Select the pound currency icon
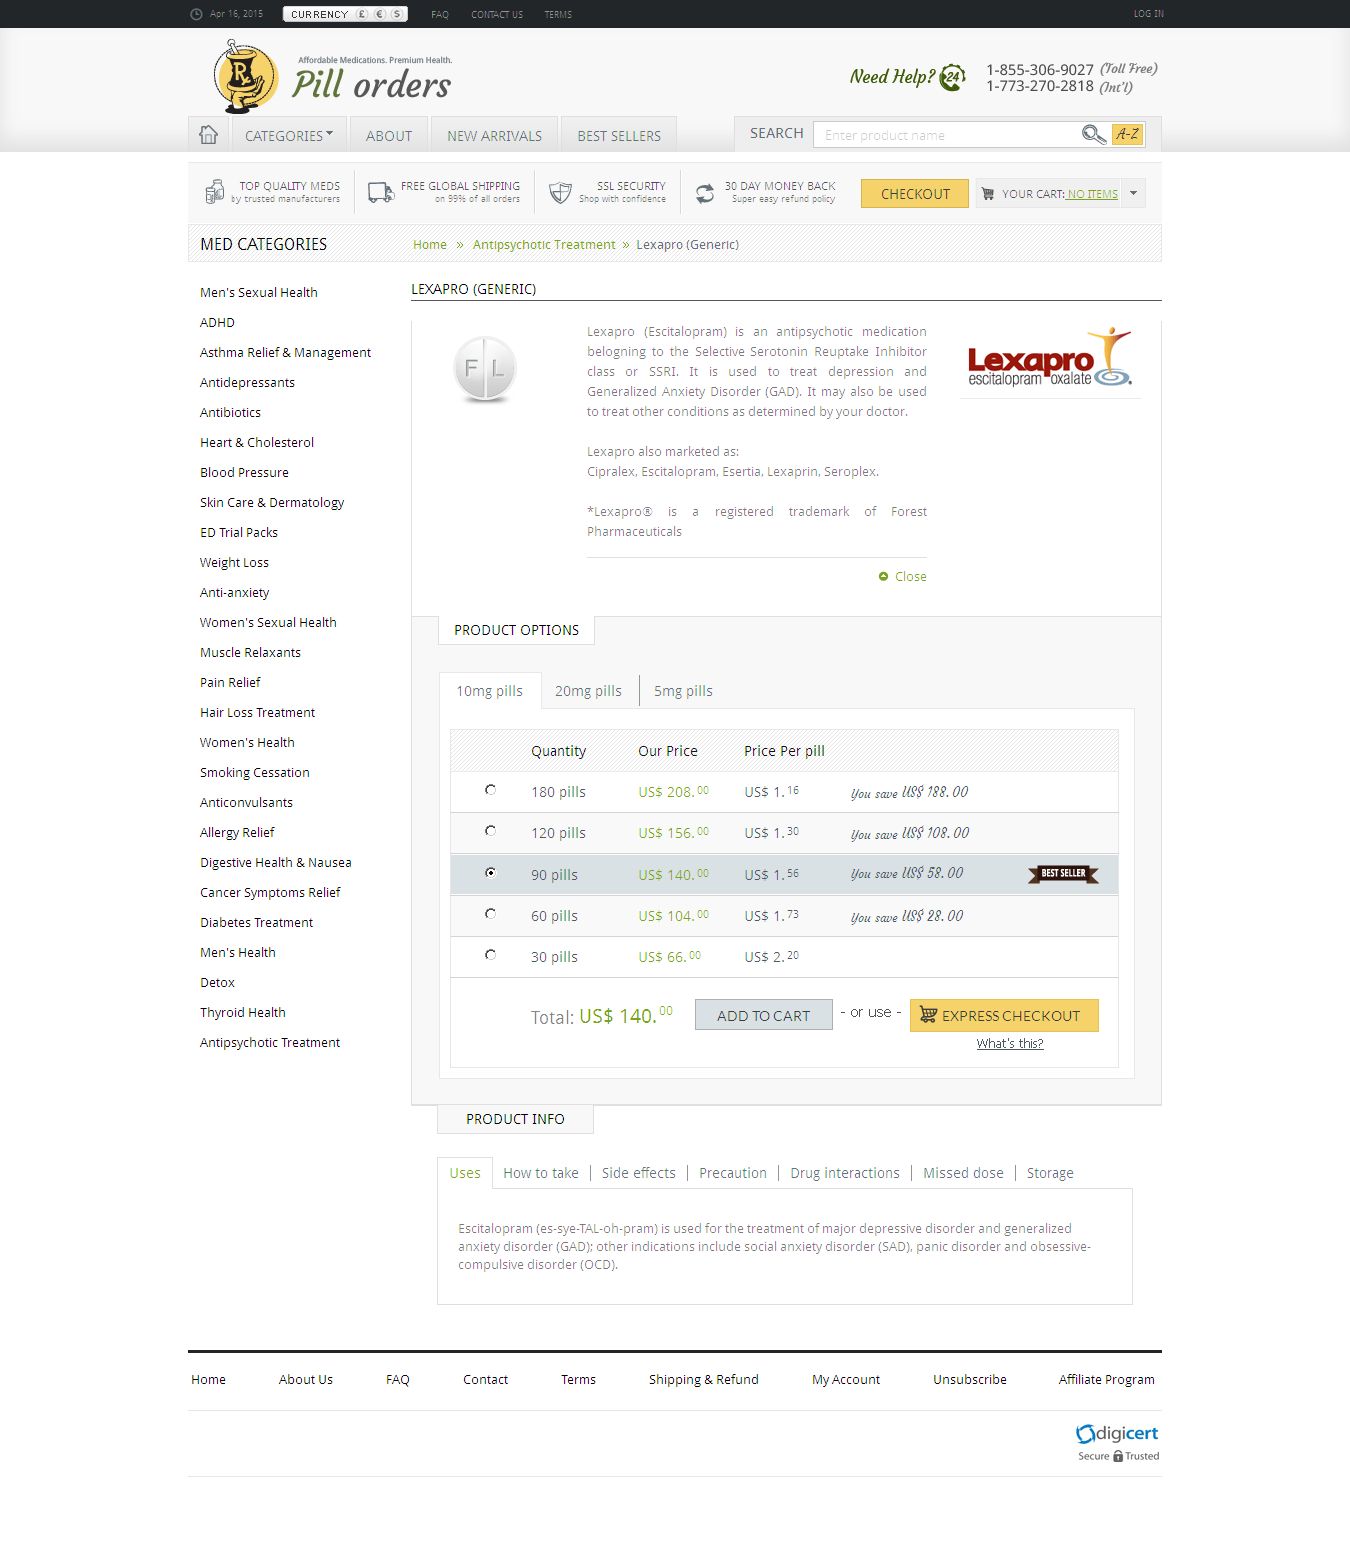1350x1552 pixels. tap(362, 14)
